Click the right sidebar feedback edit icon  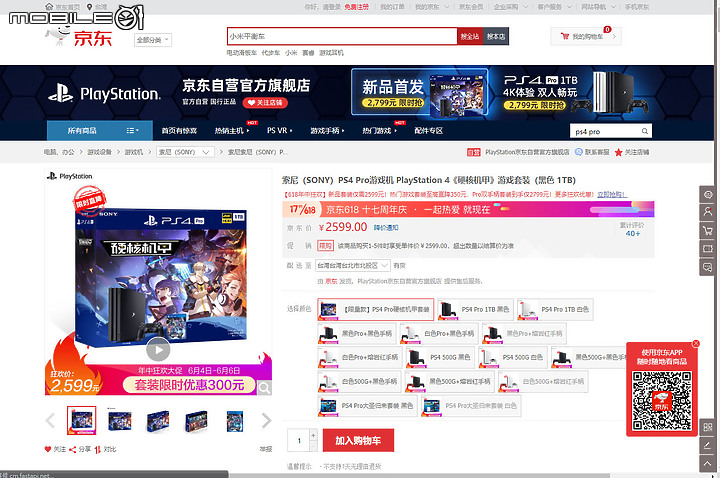[x=708, y=445]
